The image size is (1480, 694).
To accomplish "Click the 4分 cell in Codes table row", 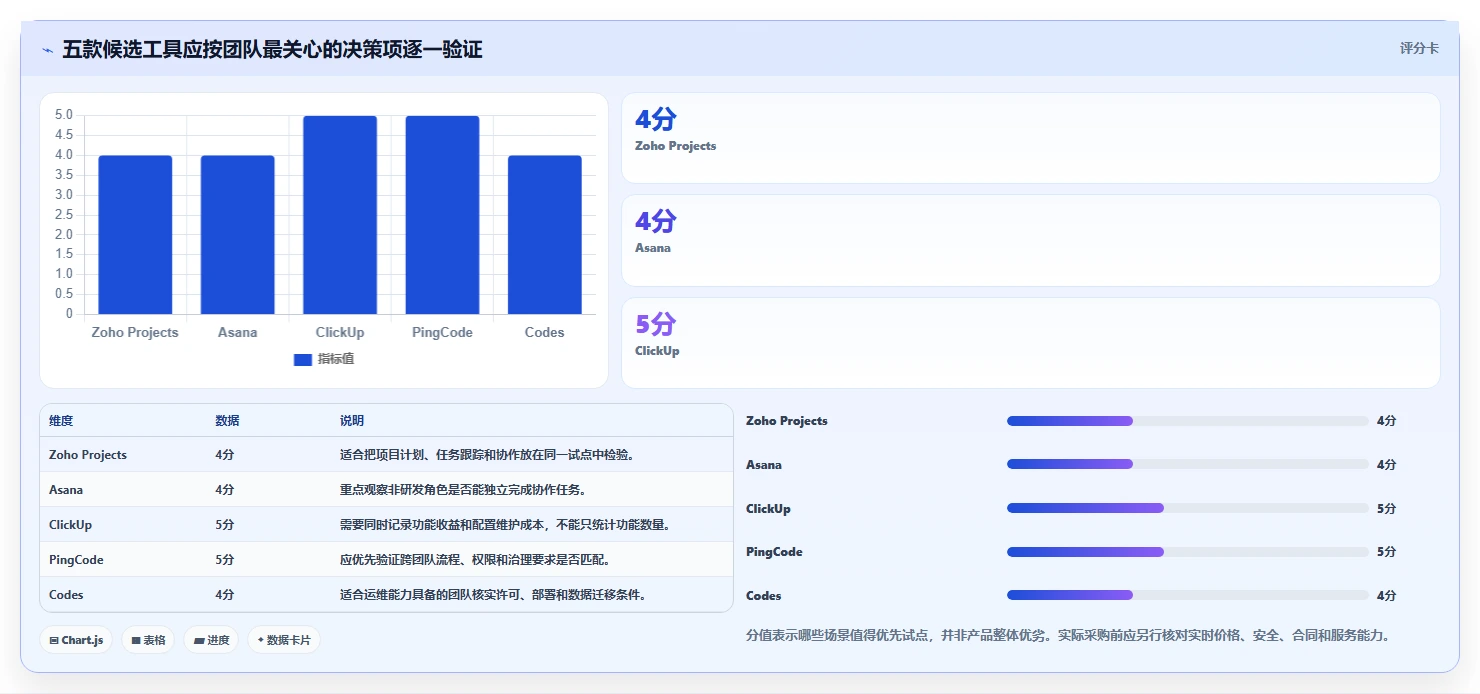I will [x=225, y=595].
